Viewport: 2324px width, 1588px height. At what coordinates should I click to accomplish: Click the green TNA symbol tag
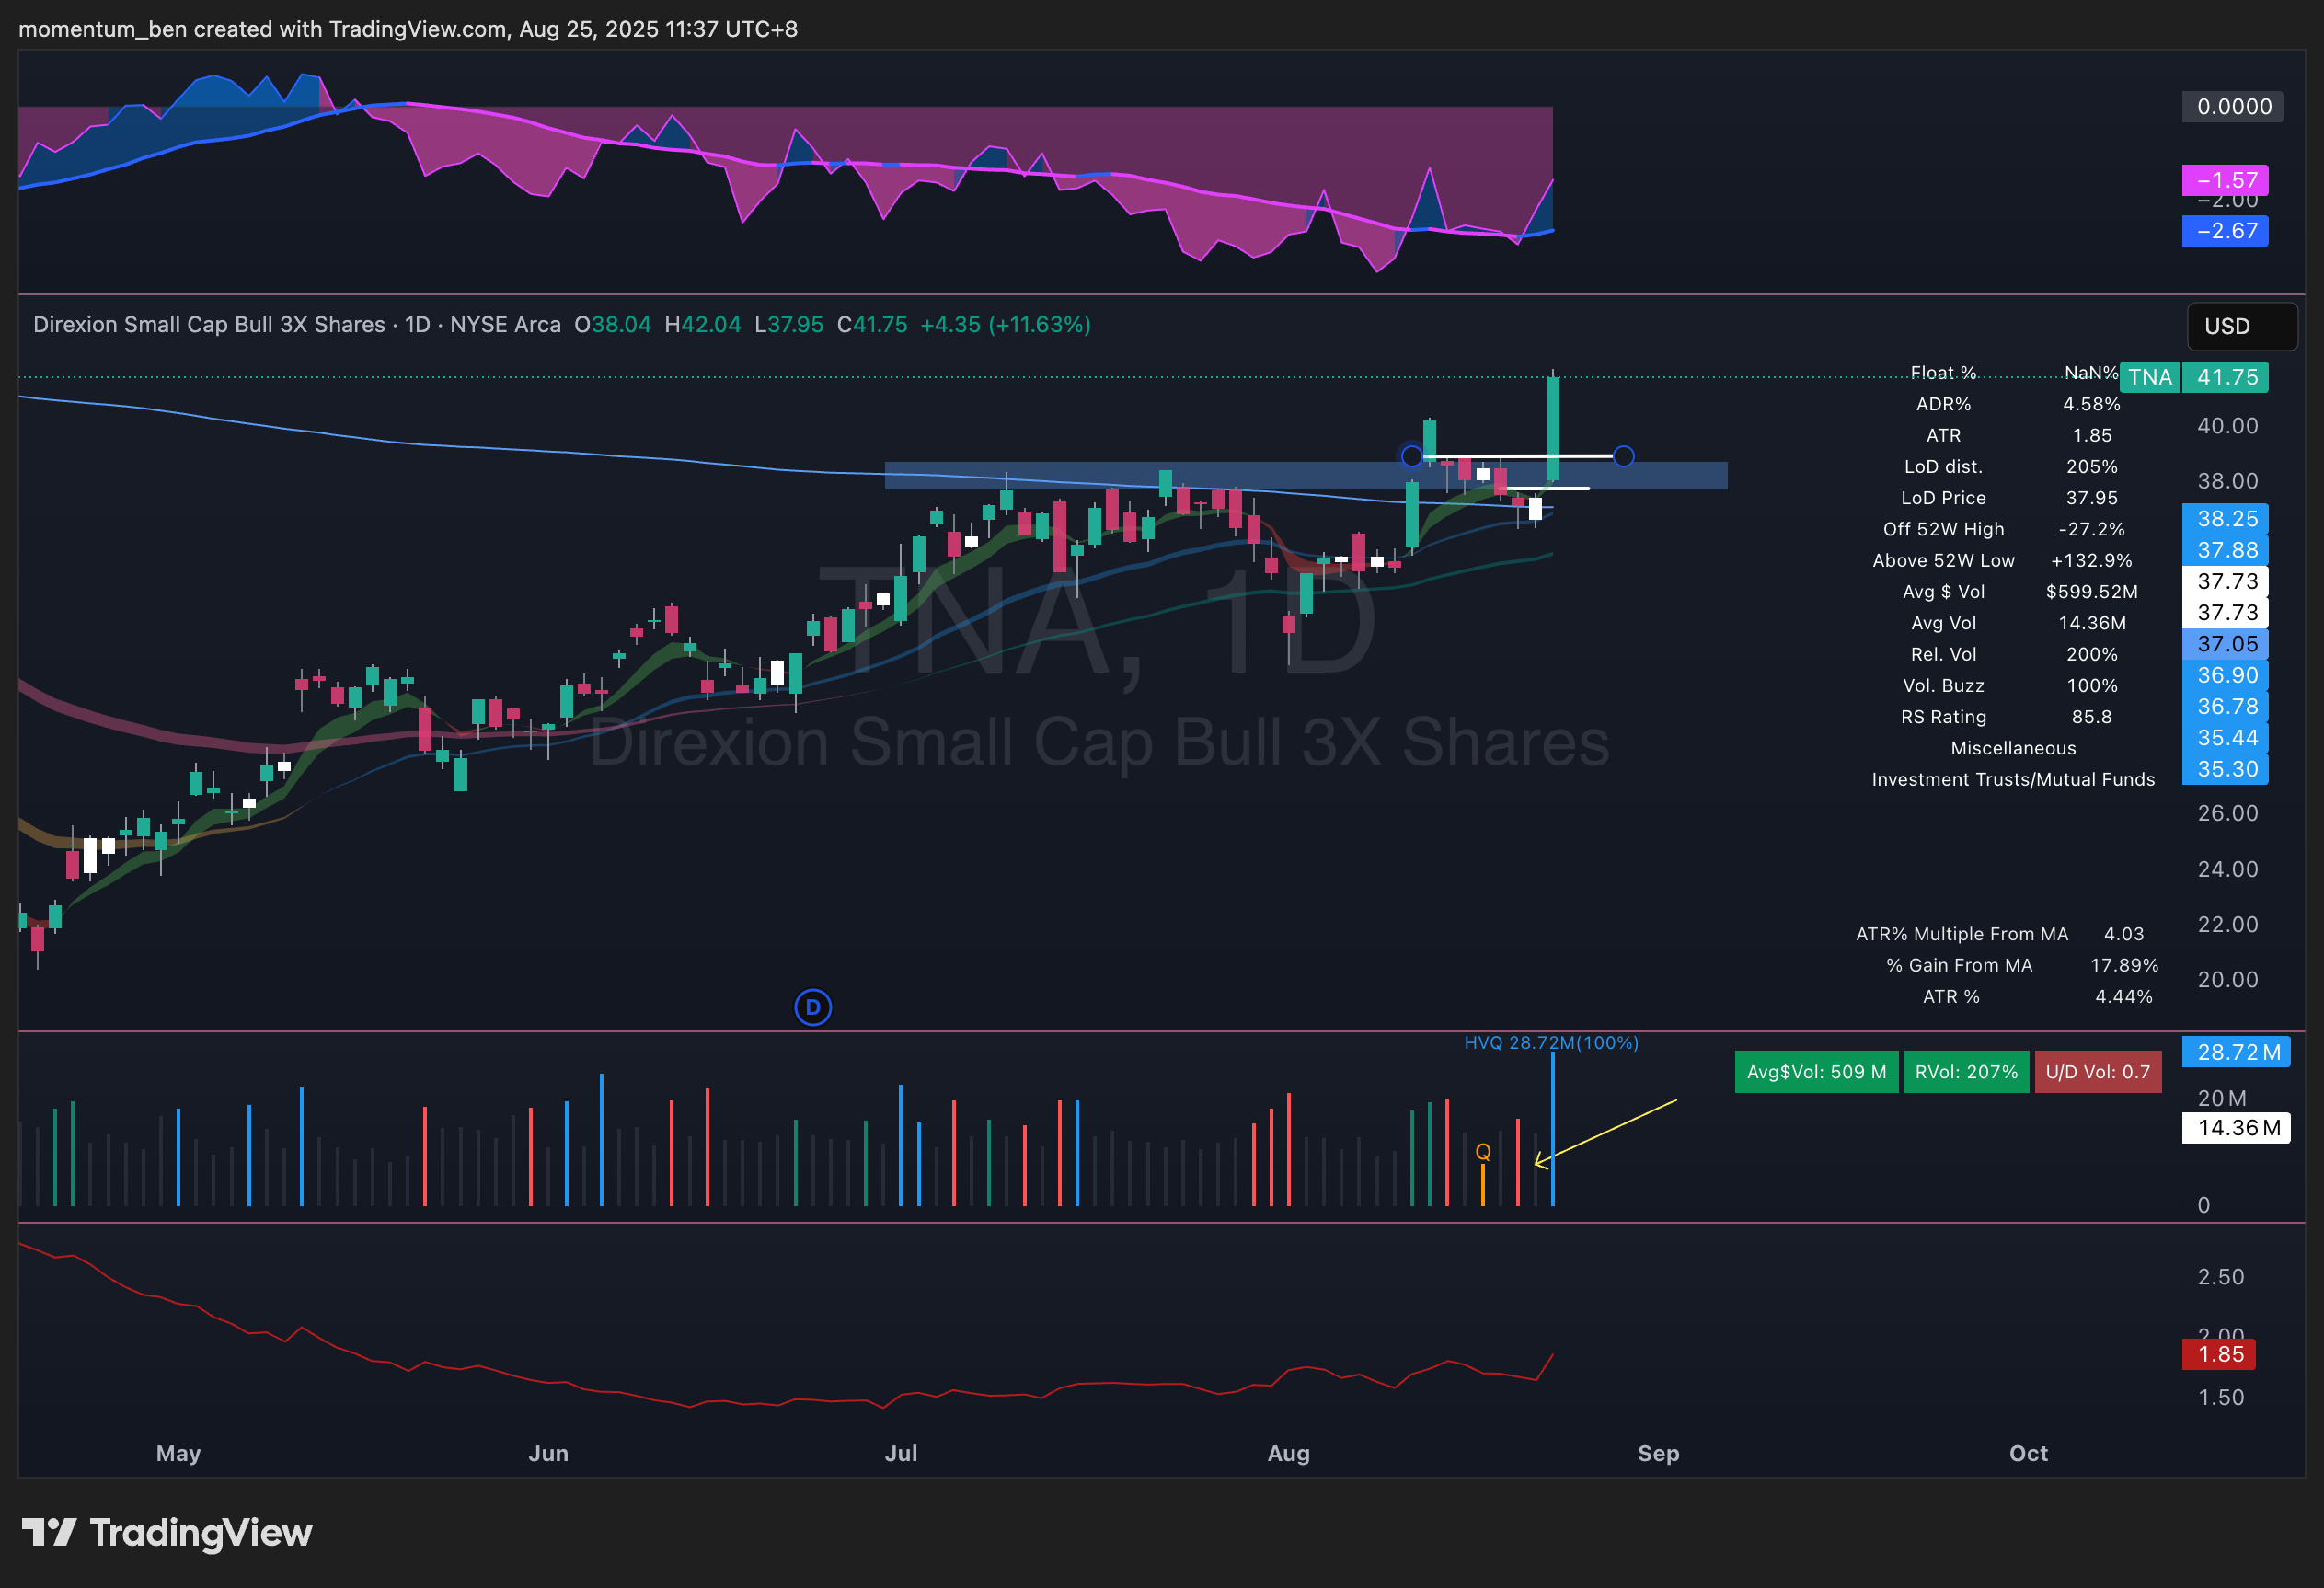click(x=2149, y=377)
